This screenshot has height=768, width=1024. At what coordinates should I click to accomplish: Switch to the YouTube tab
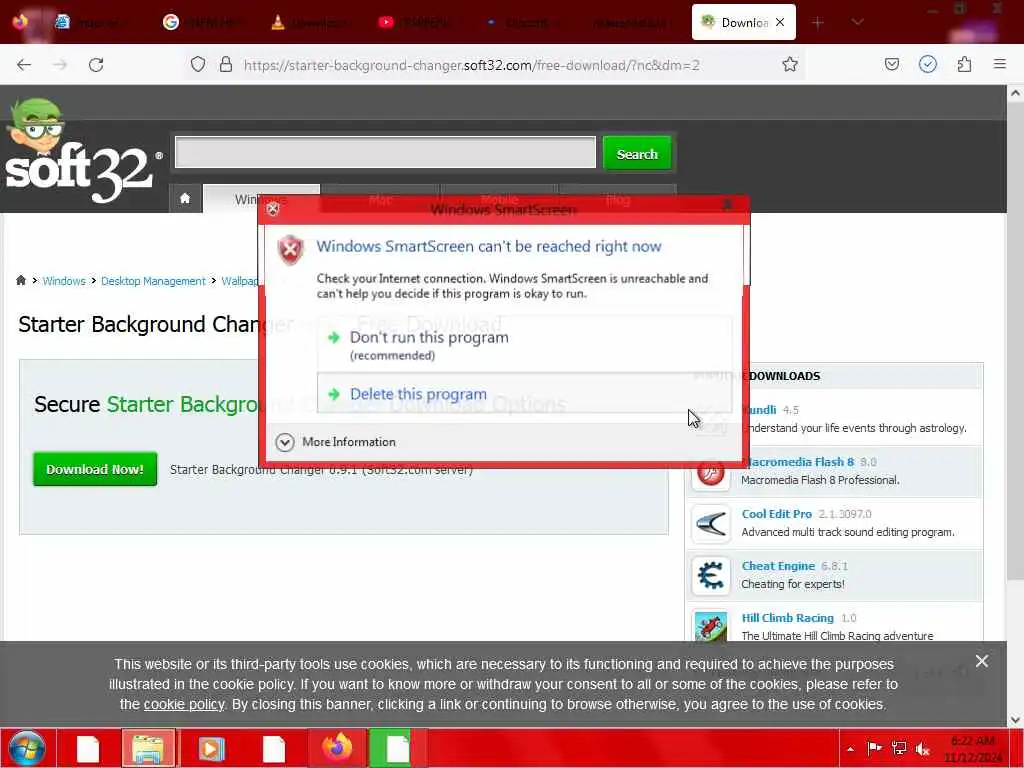click(413, 22)
